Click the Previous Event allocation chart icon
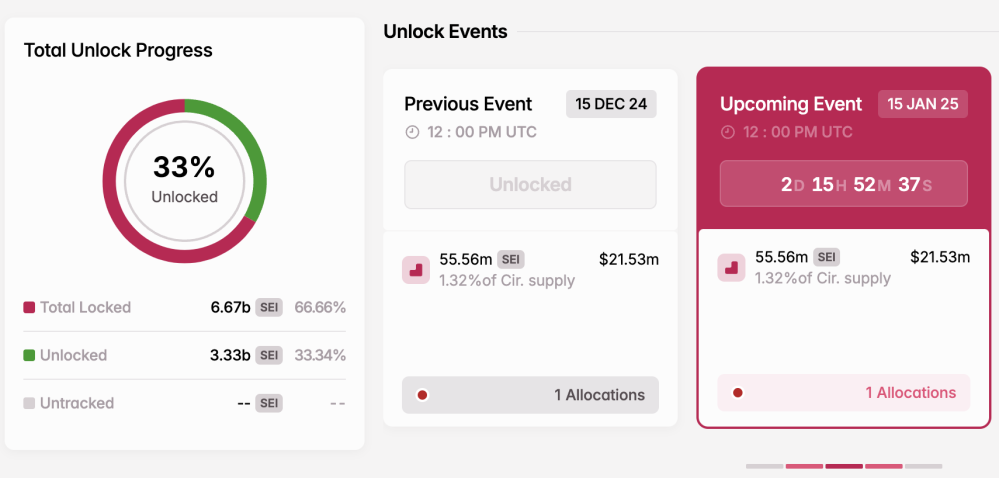999x478 pixels. tap(415, 270)
